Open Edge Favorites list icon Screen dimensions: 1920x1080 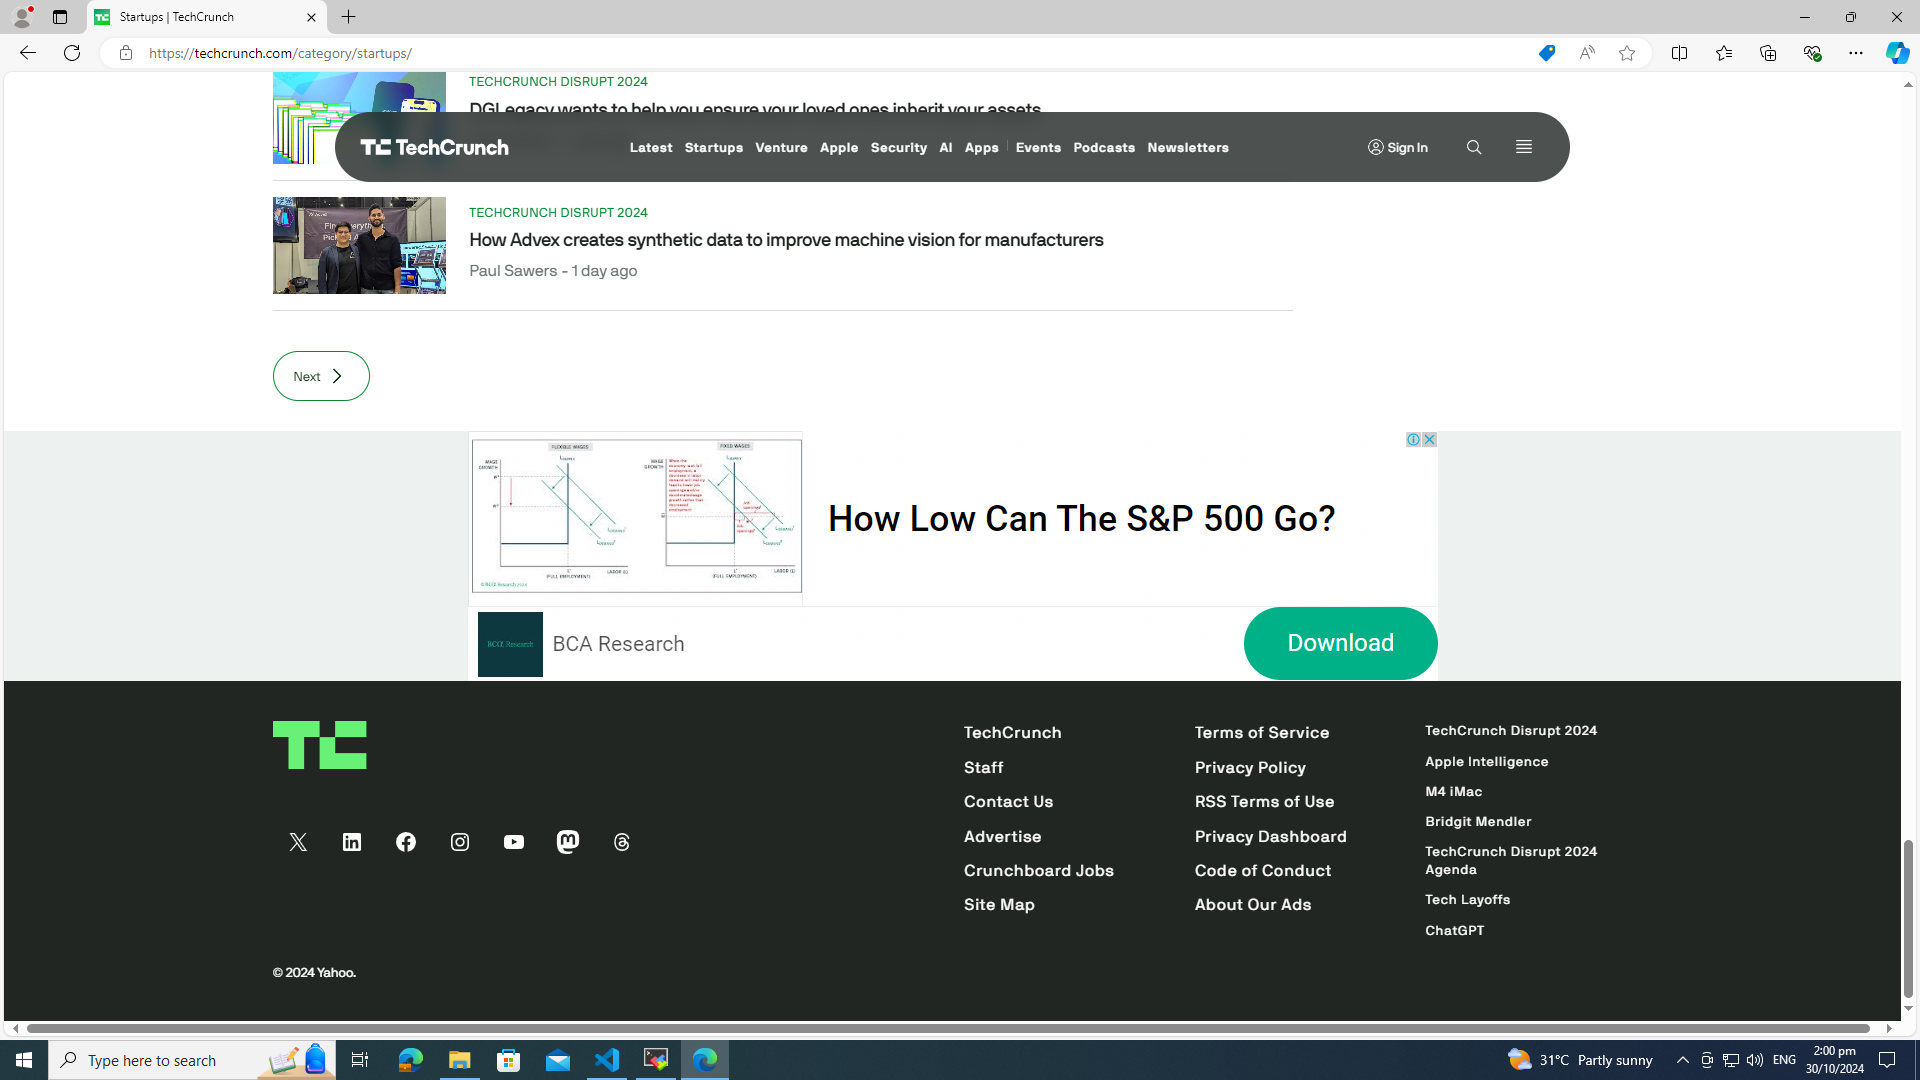pyautogui.click(x=1724, y=53)
